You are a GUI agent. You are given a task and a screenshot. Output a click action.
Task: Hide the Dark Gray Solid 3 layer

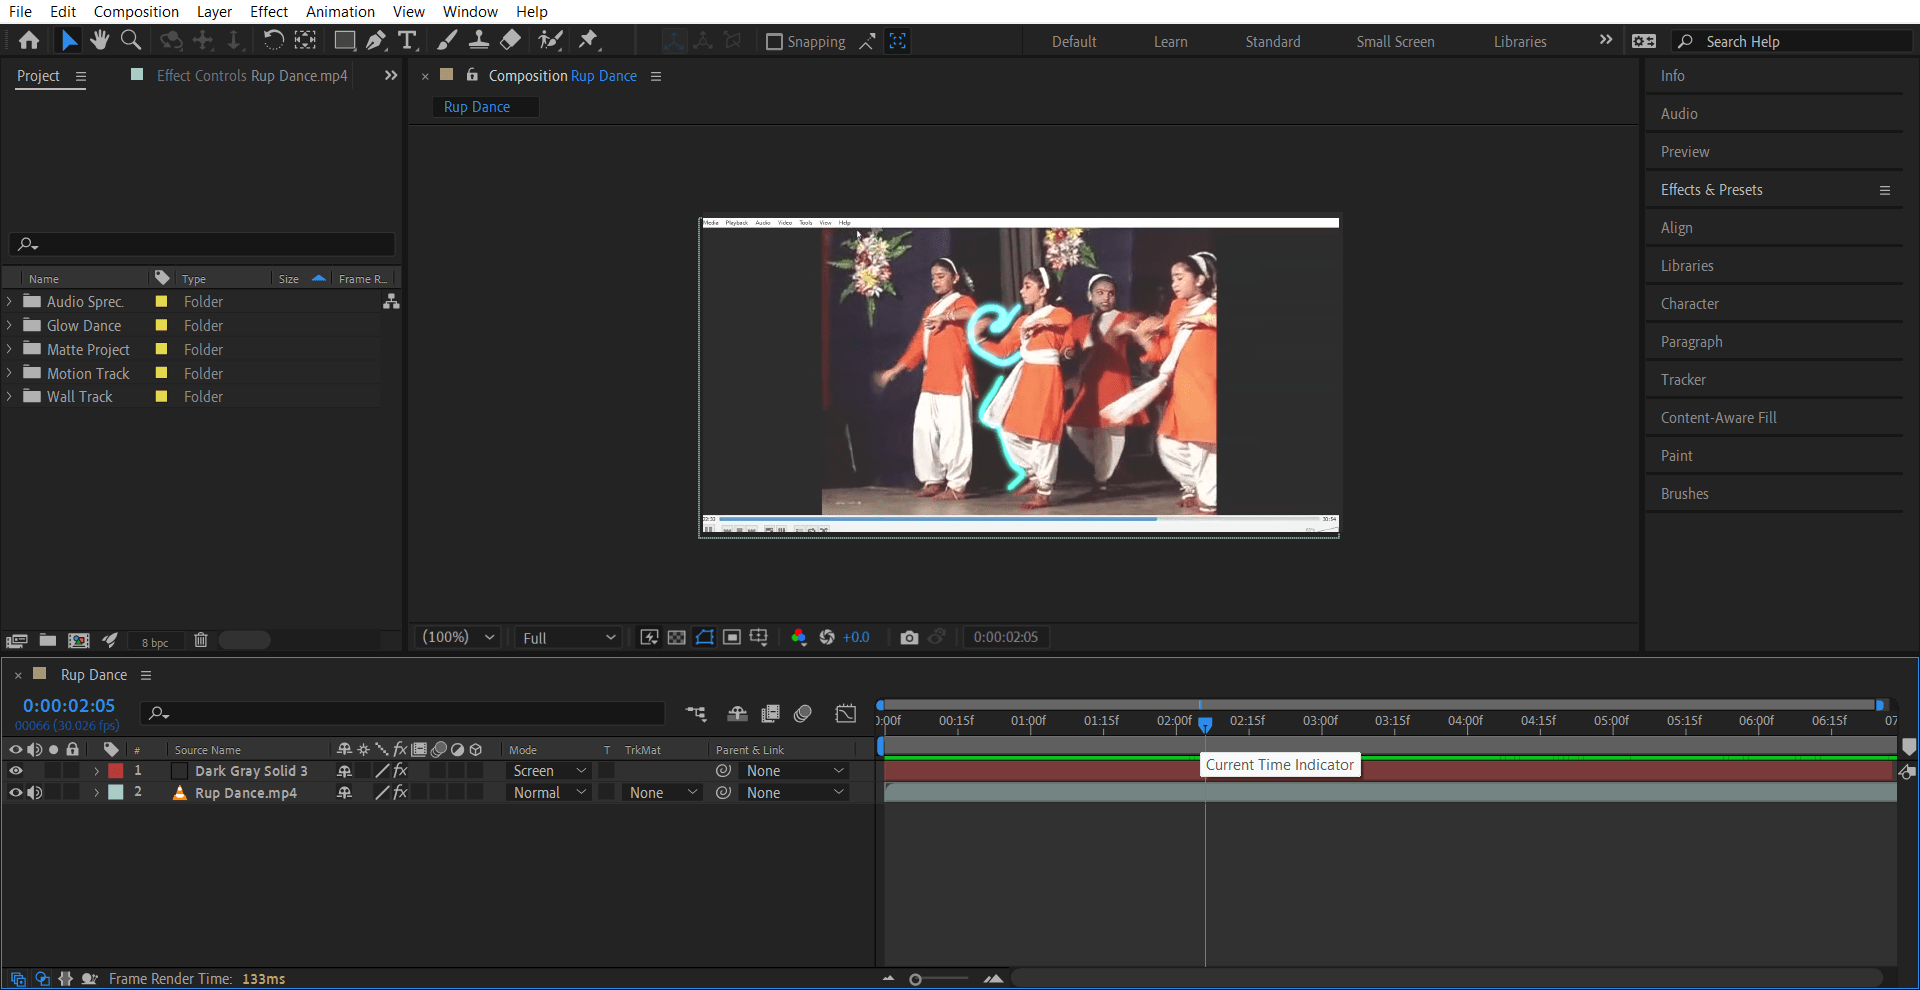click(16, 770)
